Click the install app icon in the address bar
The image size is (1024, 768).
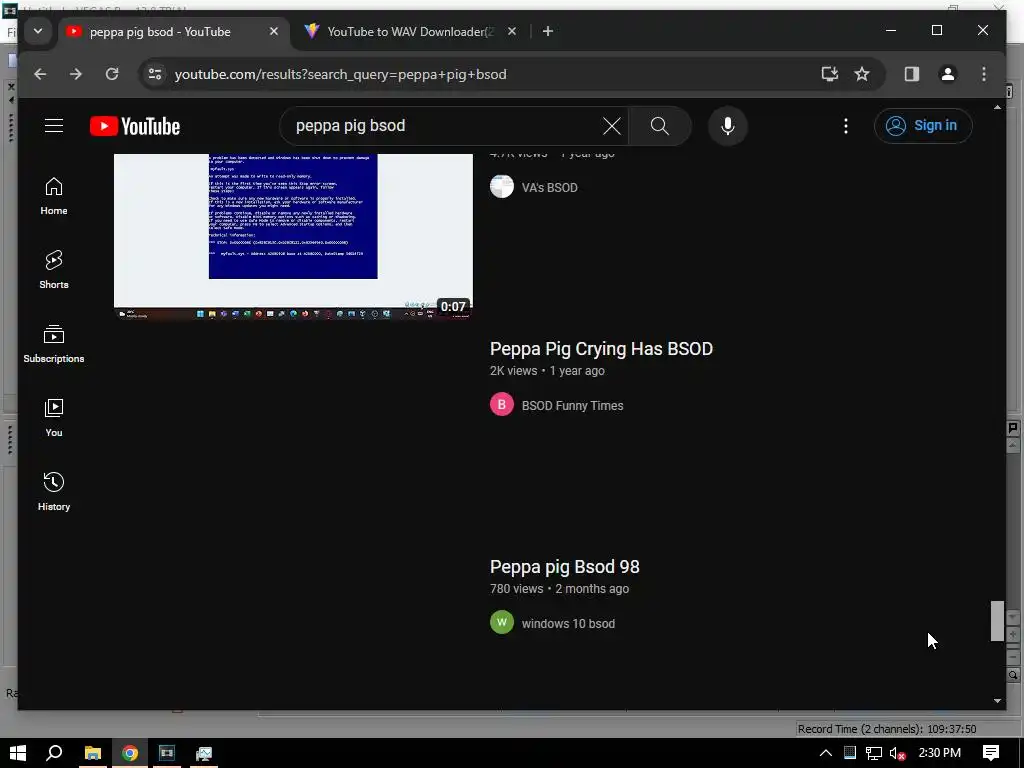pos(829,74)
